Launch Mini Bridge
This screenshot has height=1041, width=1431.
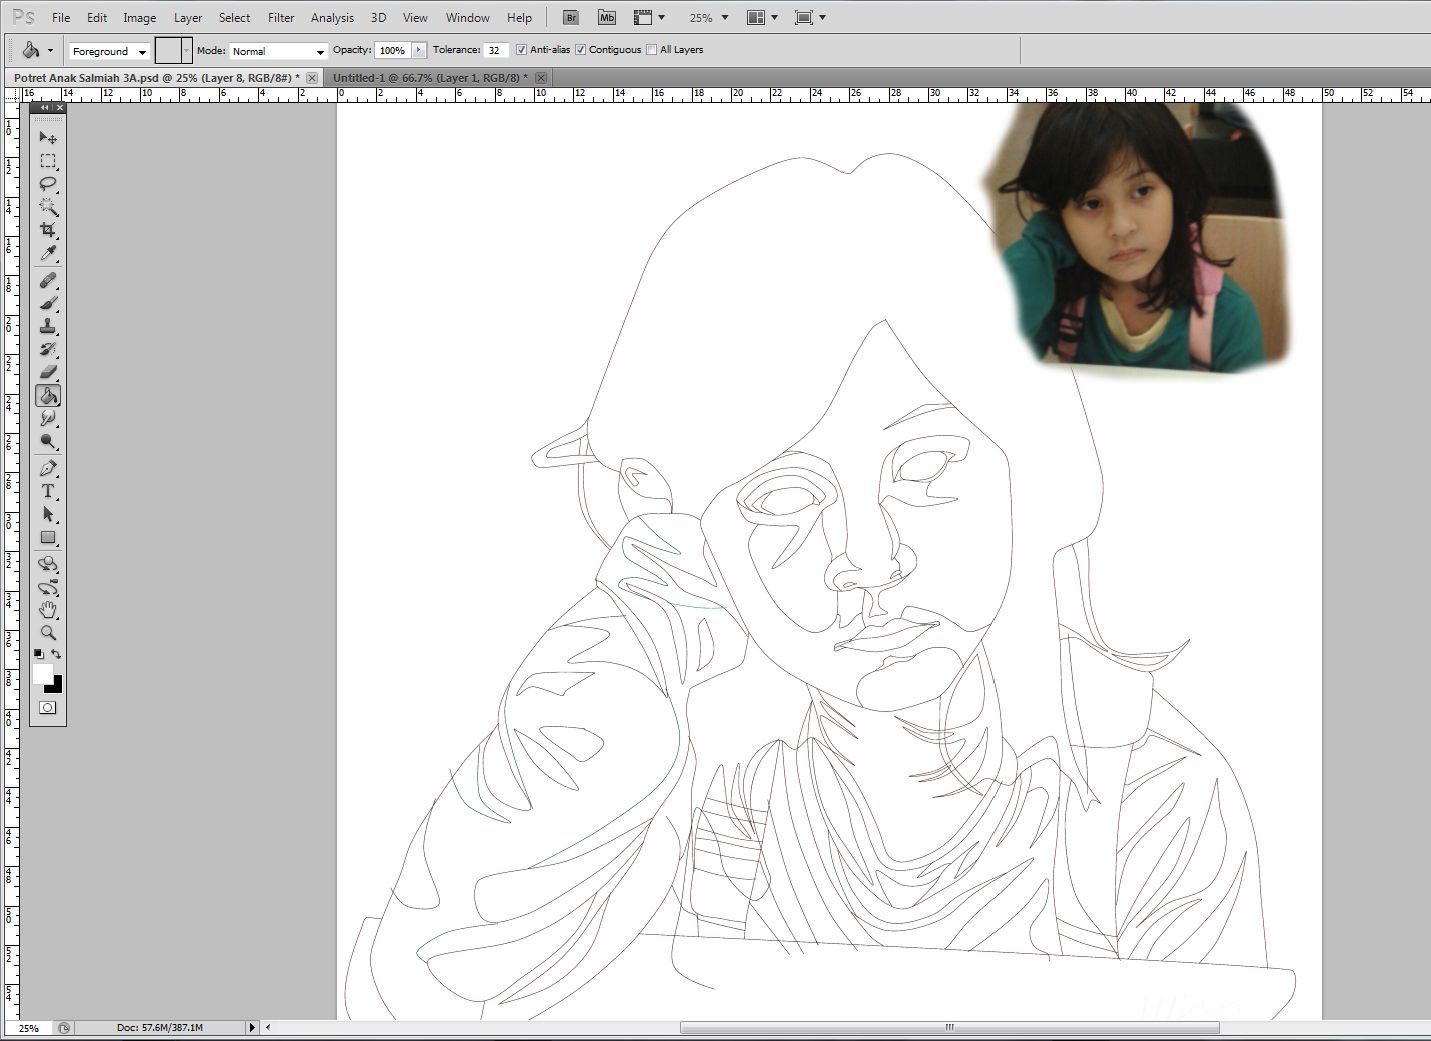click(607, 17)
